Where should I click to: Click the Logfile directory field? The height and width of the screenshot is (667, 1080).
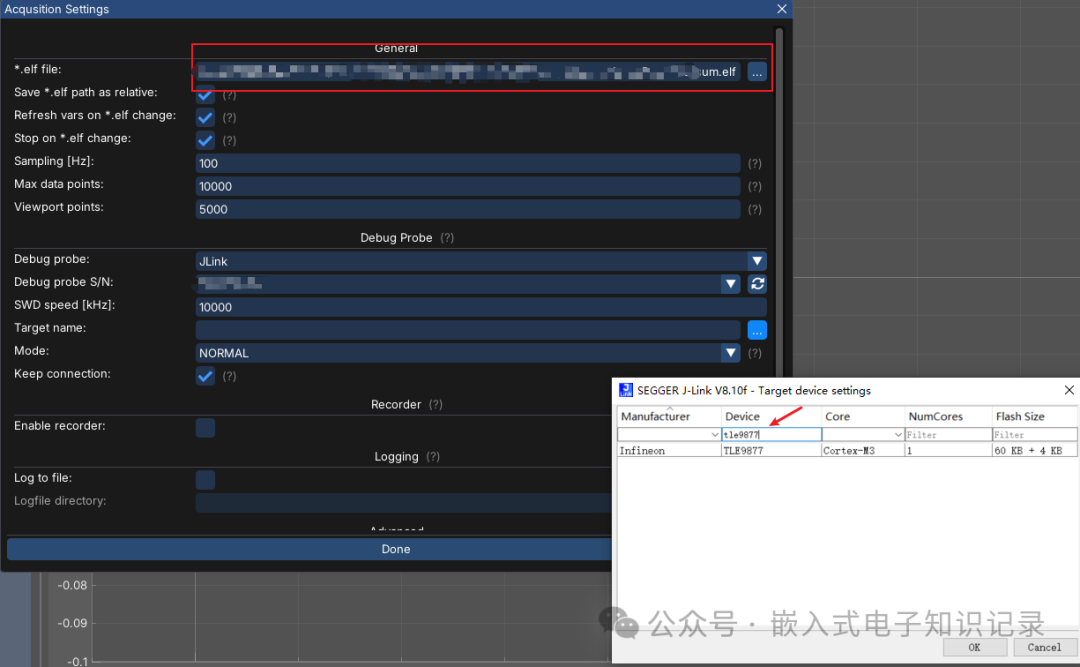[x=404, y=503]
